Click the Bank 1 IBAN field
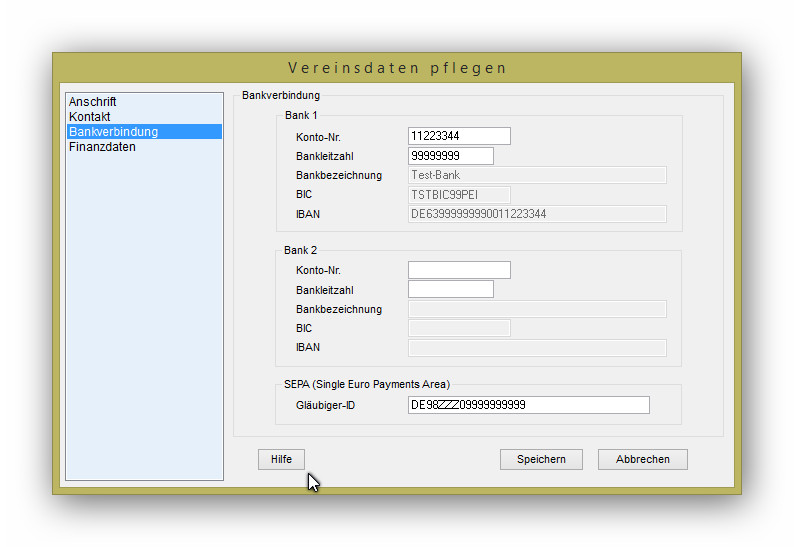The width and height of the screenshot is (794, 547). 537,214
